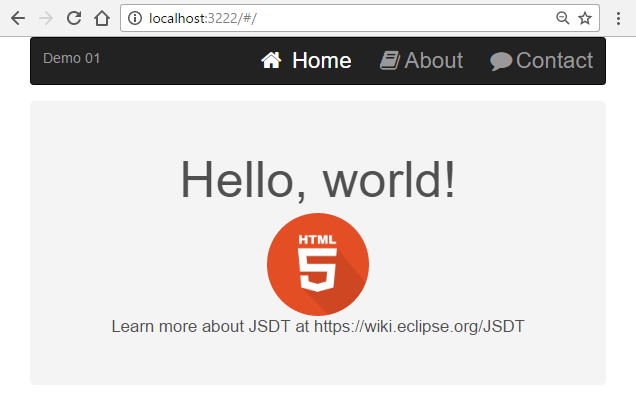Click the speech bubble icon beside Contact
636x411 pixels.
501,61
